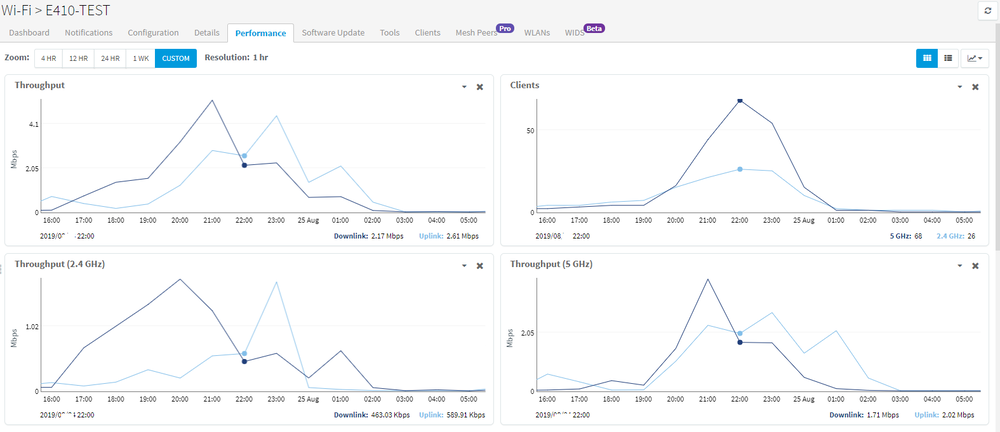
Task: Click Downlink data point in Throughput chart
Action: 244,165
